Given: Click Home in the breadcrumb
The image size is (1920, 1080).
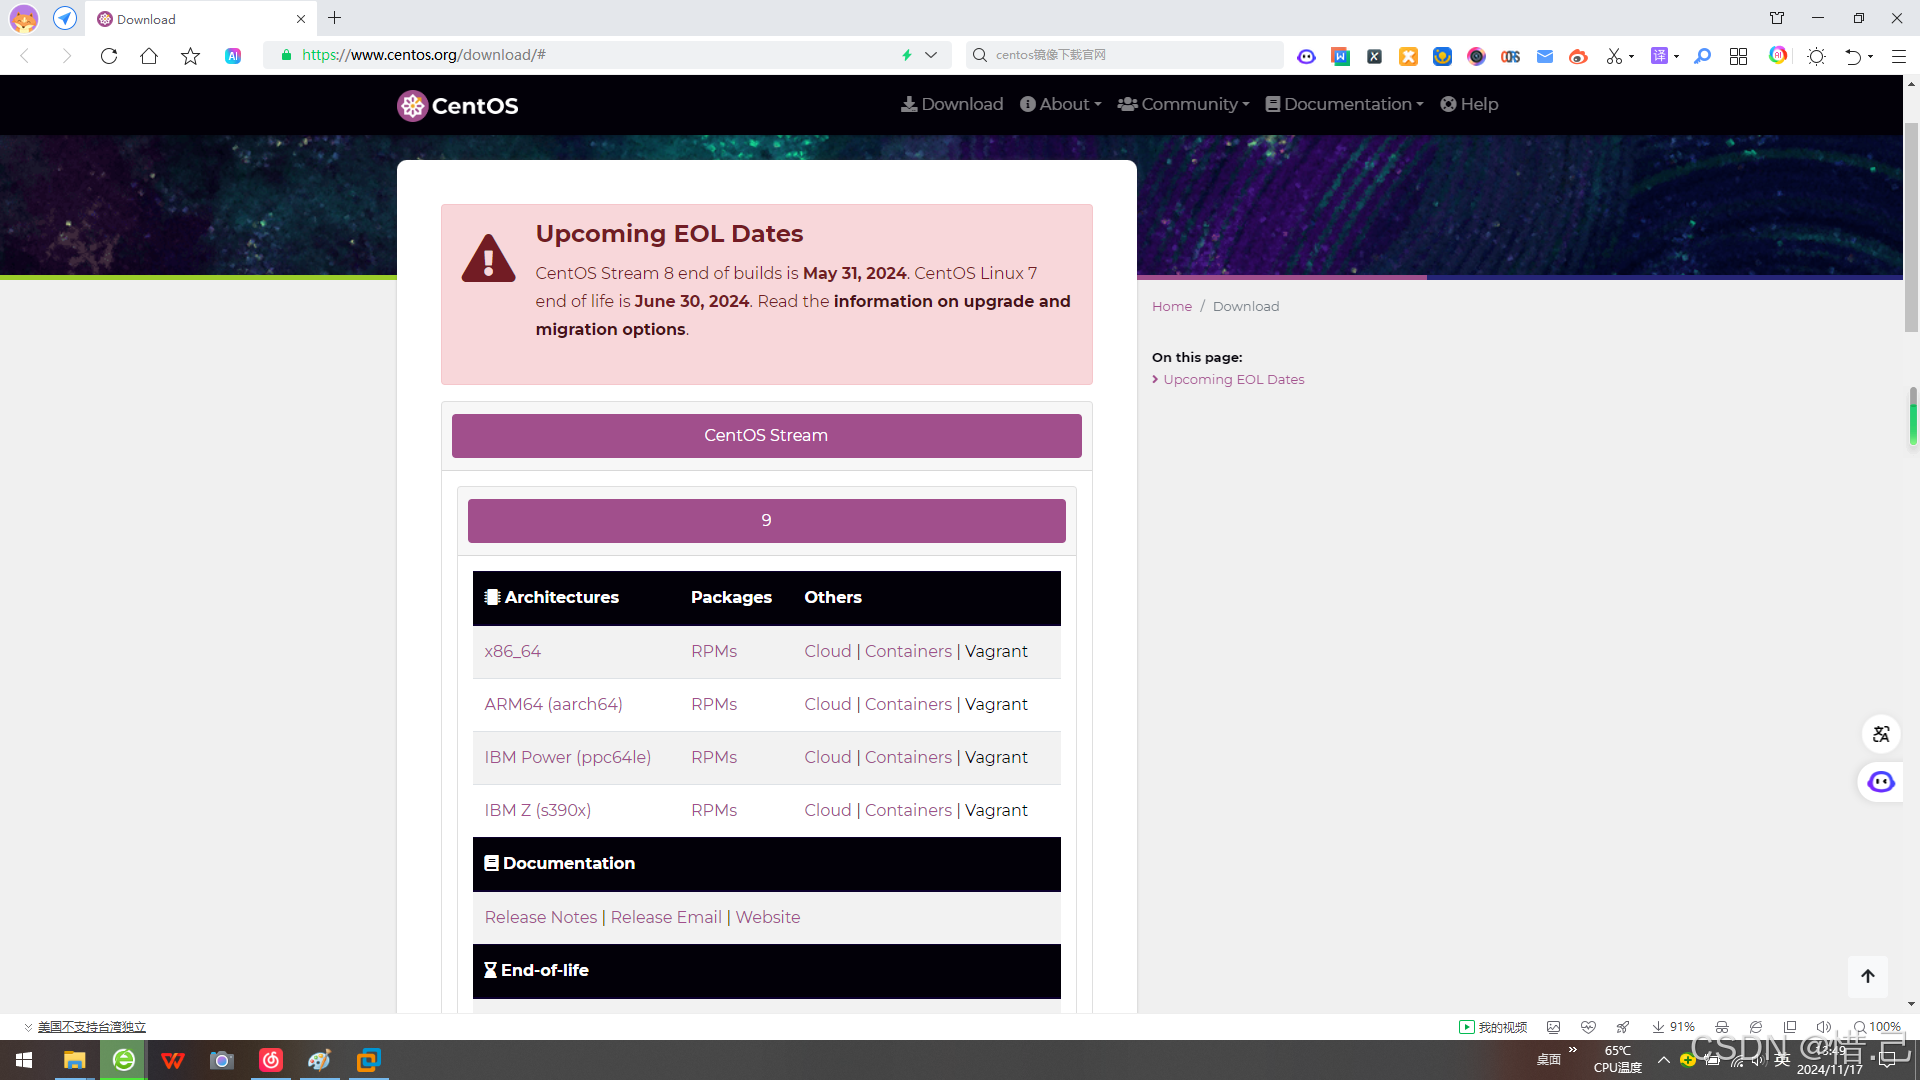Looking at the screenshot, I should point(1172,307).
